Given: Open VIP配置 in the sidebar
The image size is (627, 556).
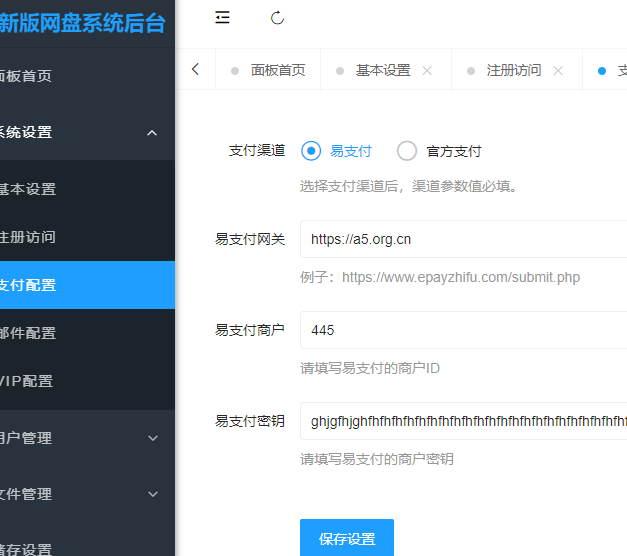Looking at the screenshot, I should click(x=87, y=381).
